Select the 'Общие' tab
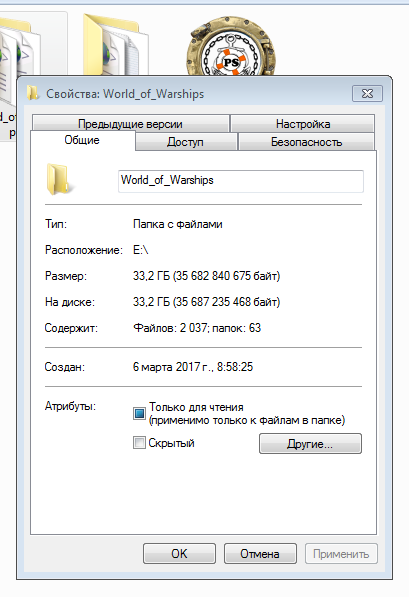Image resolution: width=409 pixels, height=597 pixels. click(82, 140)
